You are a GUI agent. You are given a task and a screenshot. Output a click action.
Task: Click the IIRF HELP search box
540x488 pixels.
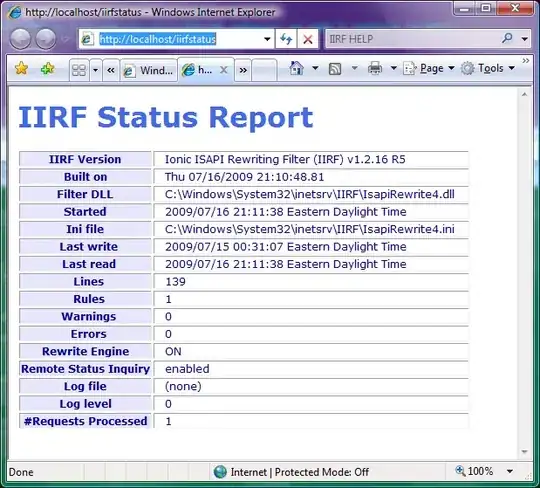coord(413,39)
